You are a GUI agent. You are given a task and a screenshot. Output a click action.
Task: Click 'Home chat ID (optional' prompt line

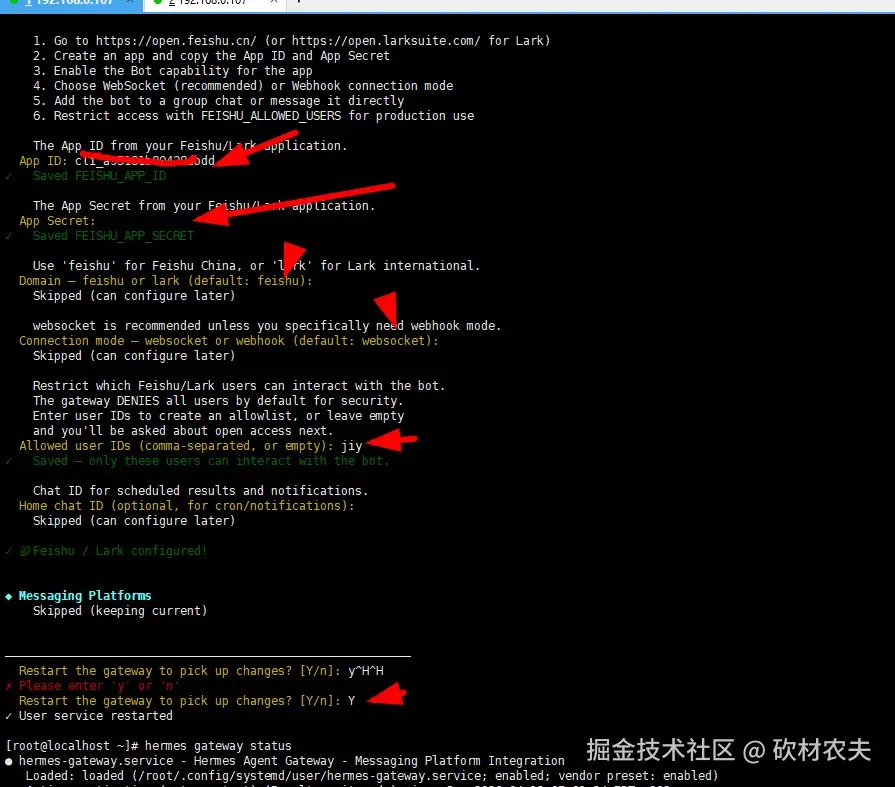(187, 506)
